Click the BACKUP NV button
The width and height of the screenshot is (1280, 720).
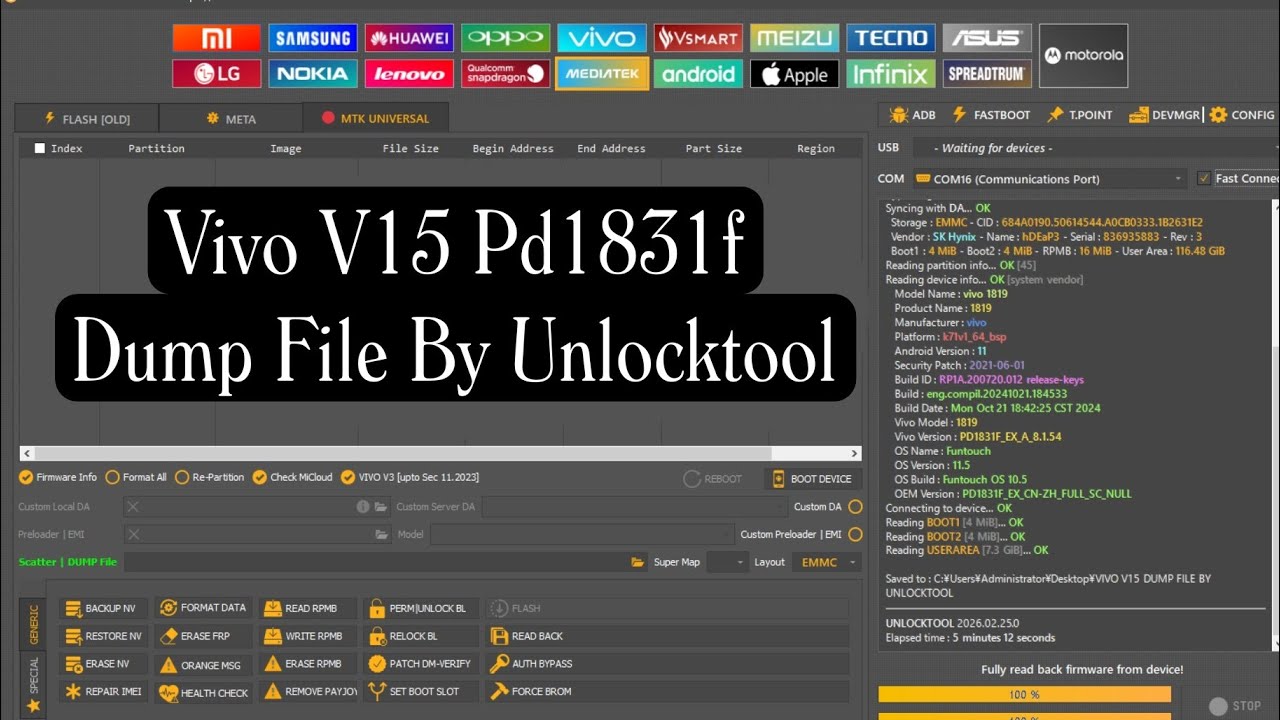tap(103, 608)
